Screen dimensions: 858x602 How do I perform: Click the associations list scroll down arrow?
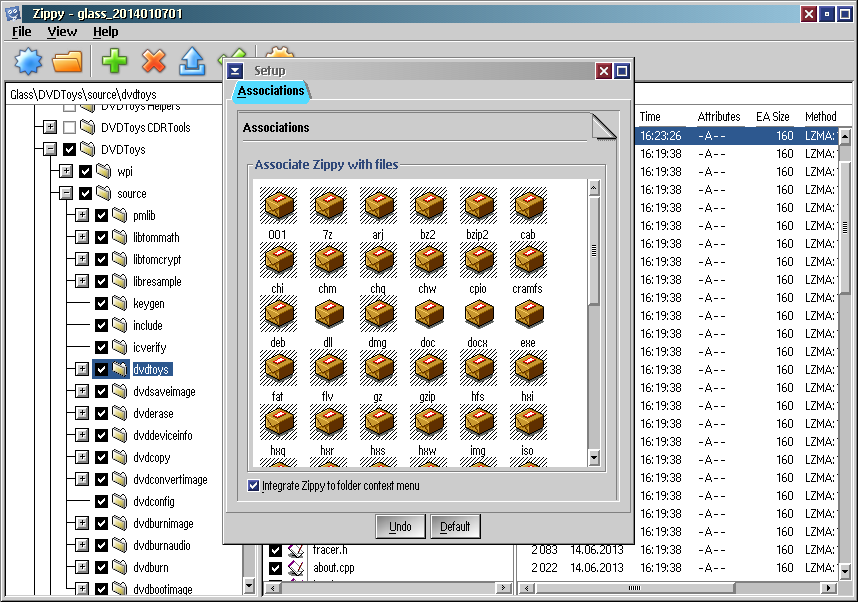(594, 458)
